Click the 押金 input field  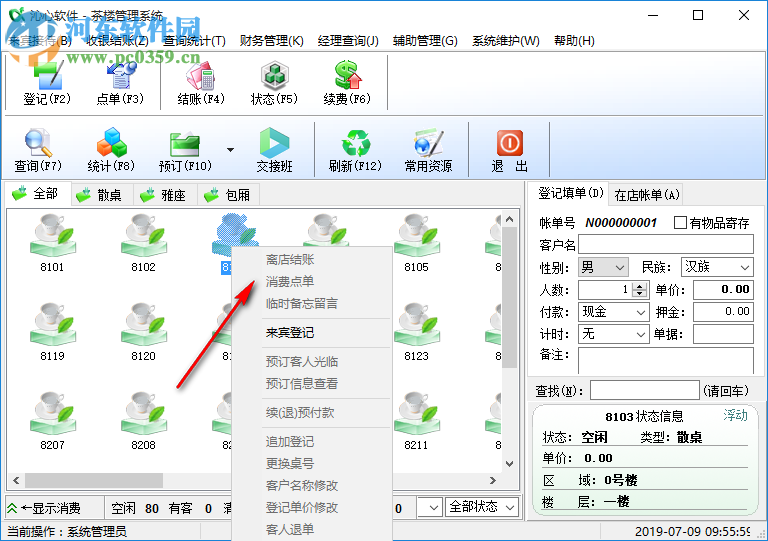723,312
